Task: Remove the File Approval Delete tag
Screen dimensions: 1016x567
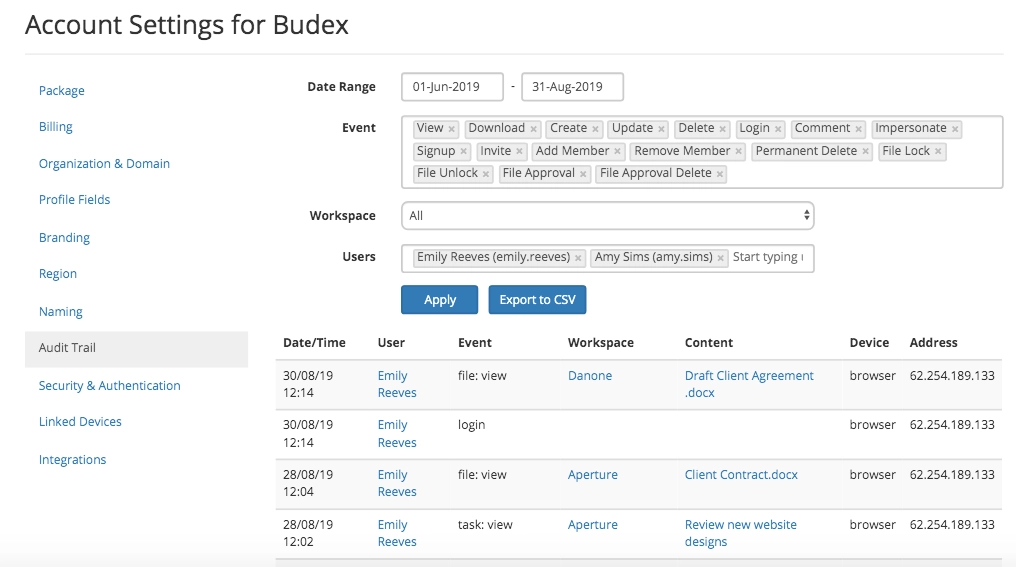Action: [x=721, y=174]
